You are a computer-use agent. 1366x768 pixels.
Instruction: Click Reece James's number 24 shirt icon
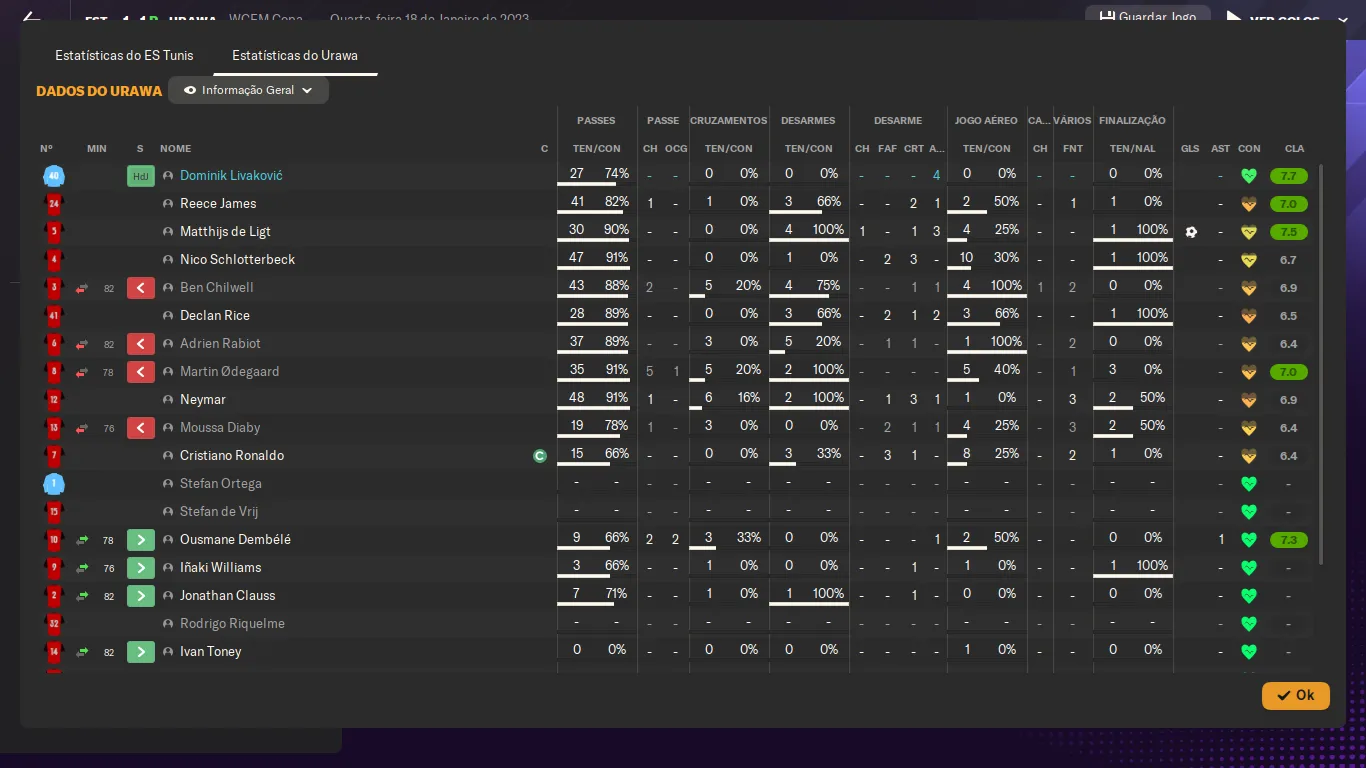[x=54, y=204]
